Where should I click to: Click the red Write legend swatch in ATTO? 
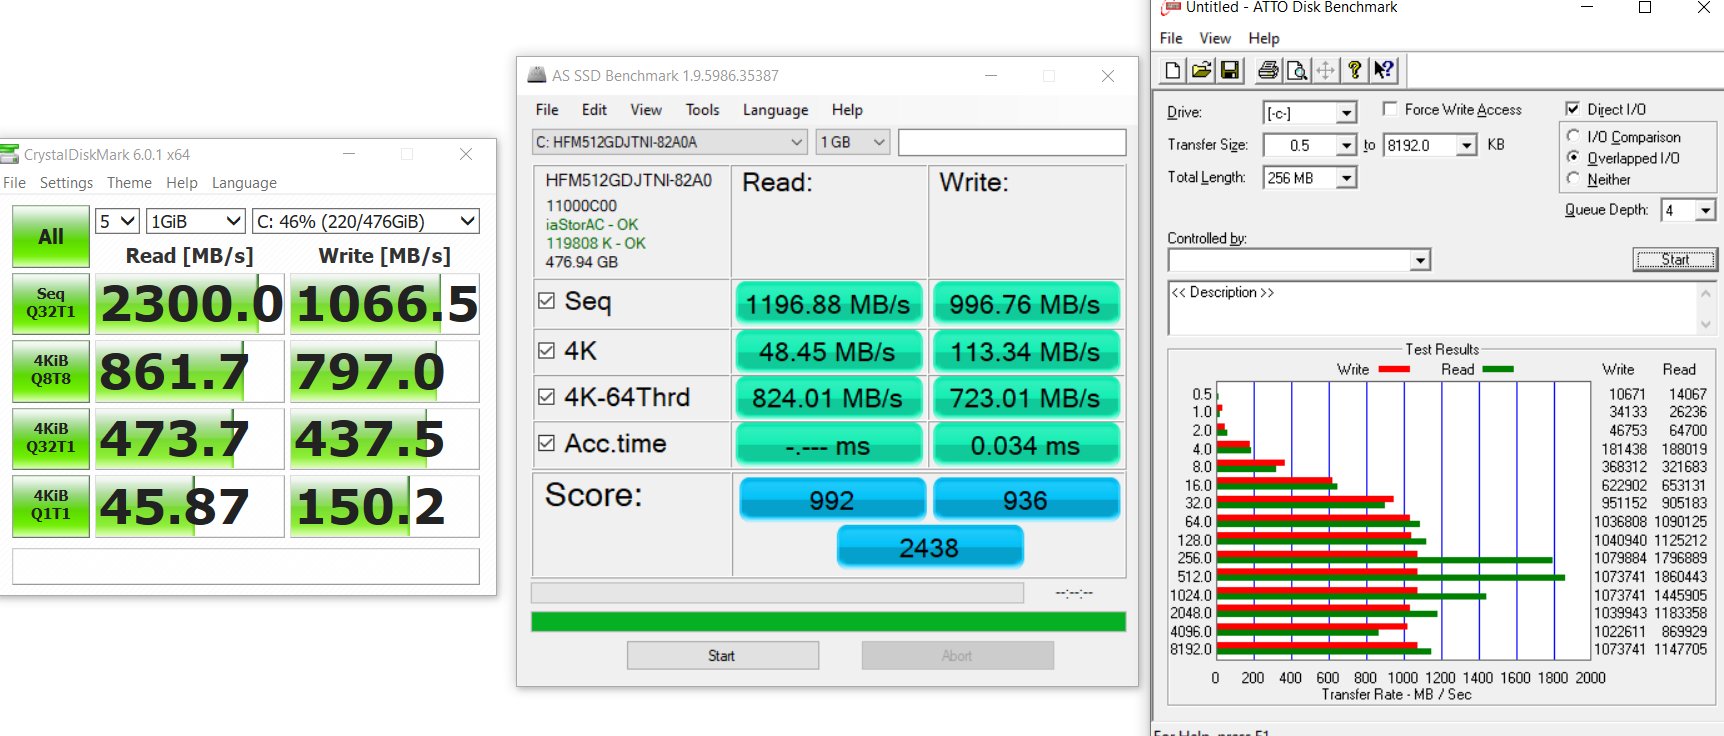pos(1394,369)
